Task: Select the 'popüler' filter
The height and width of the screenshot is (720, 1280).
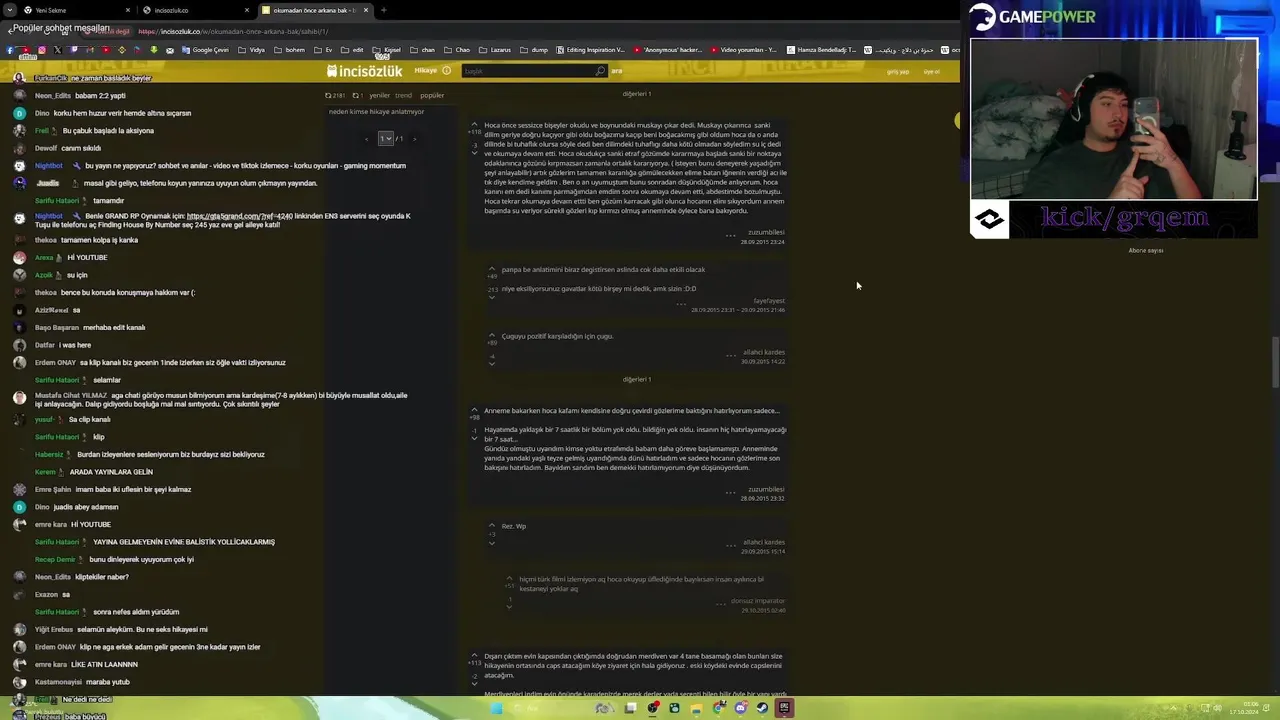Action: [432, 96]
